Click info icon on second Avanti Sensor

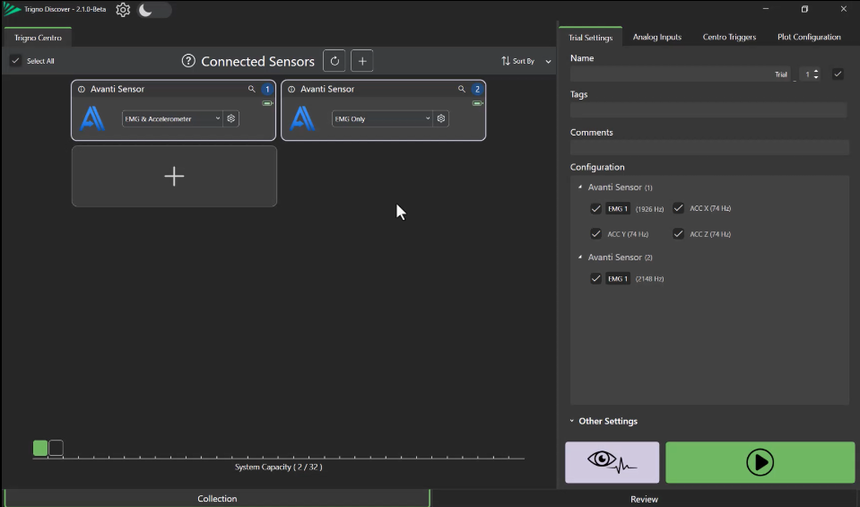pos(291,89)
